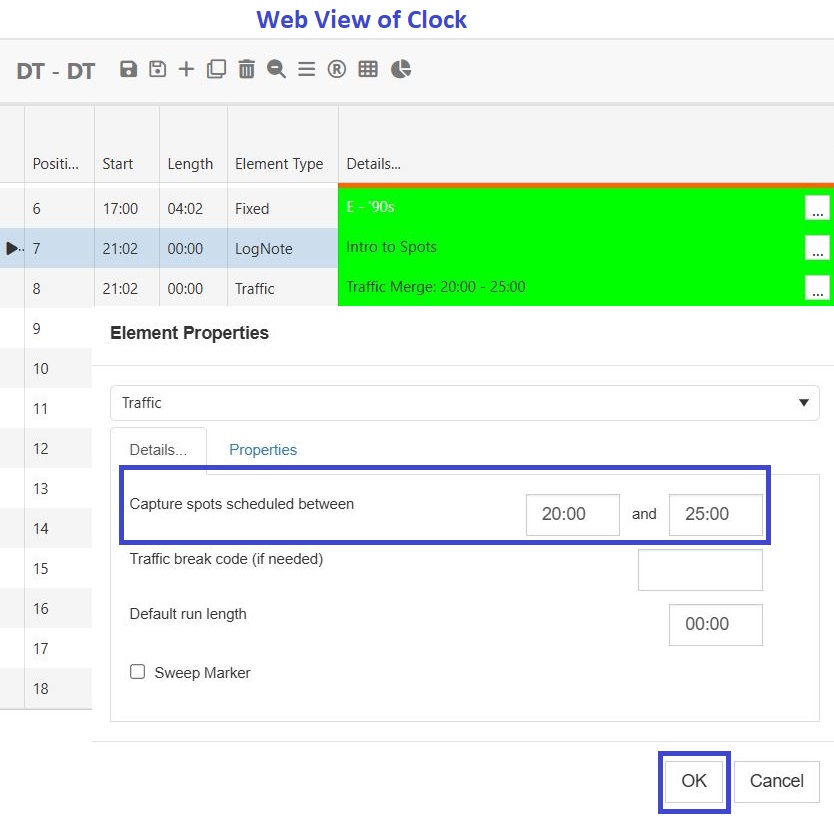Image resolution: width=834 pixels, height=819 pixels.
Task: Click the 20:00 capture start time field
Action: (572, 514)
